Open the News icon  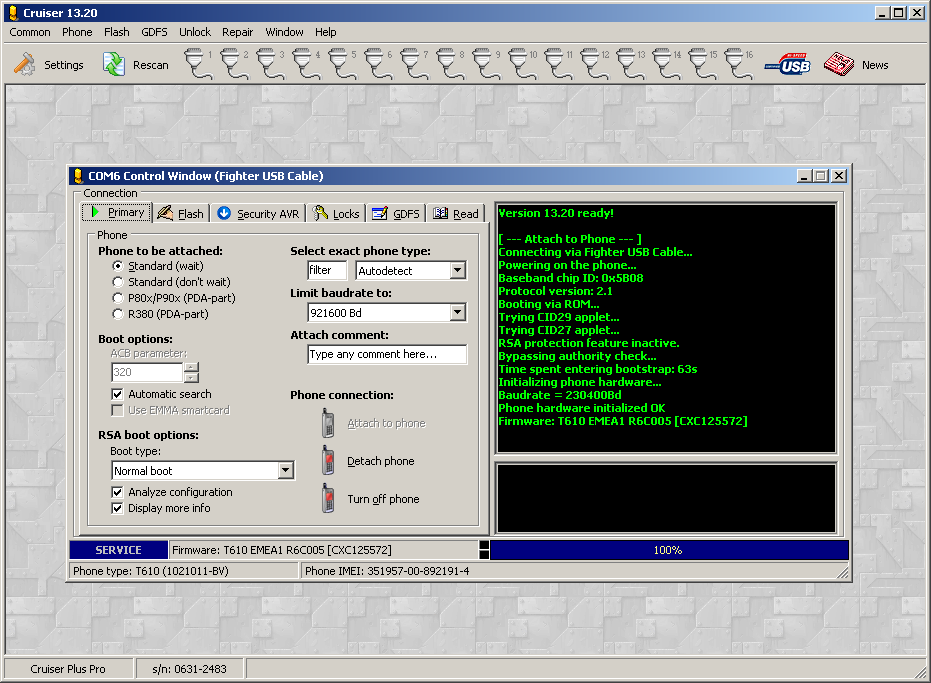[x=838, y=65]
